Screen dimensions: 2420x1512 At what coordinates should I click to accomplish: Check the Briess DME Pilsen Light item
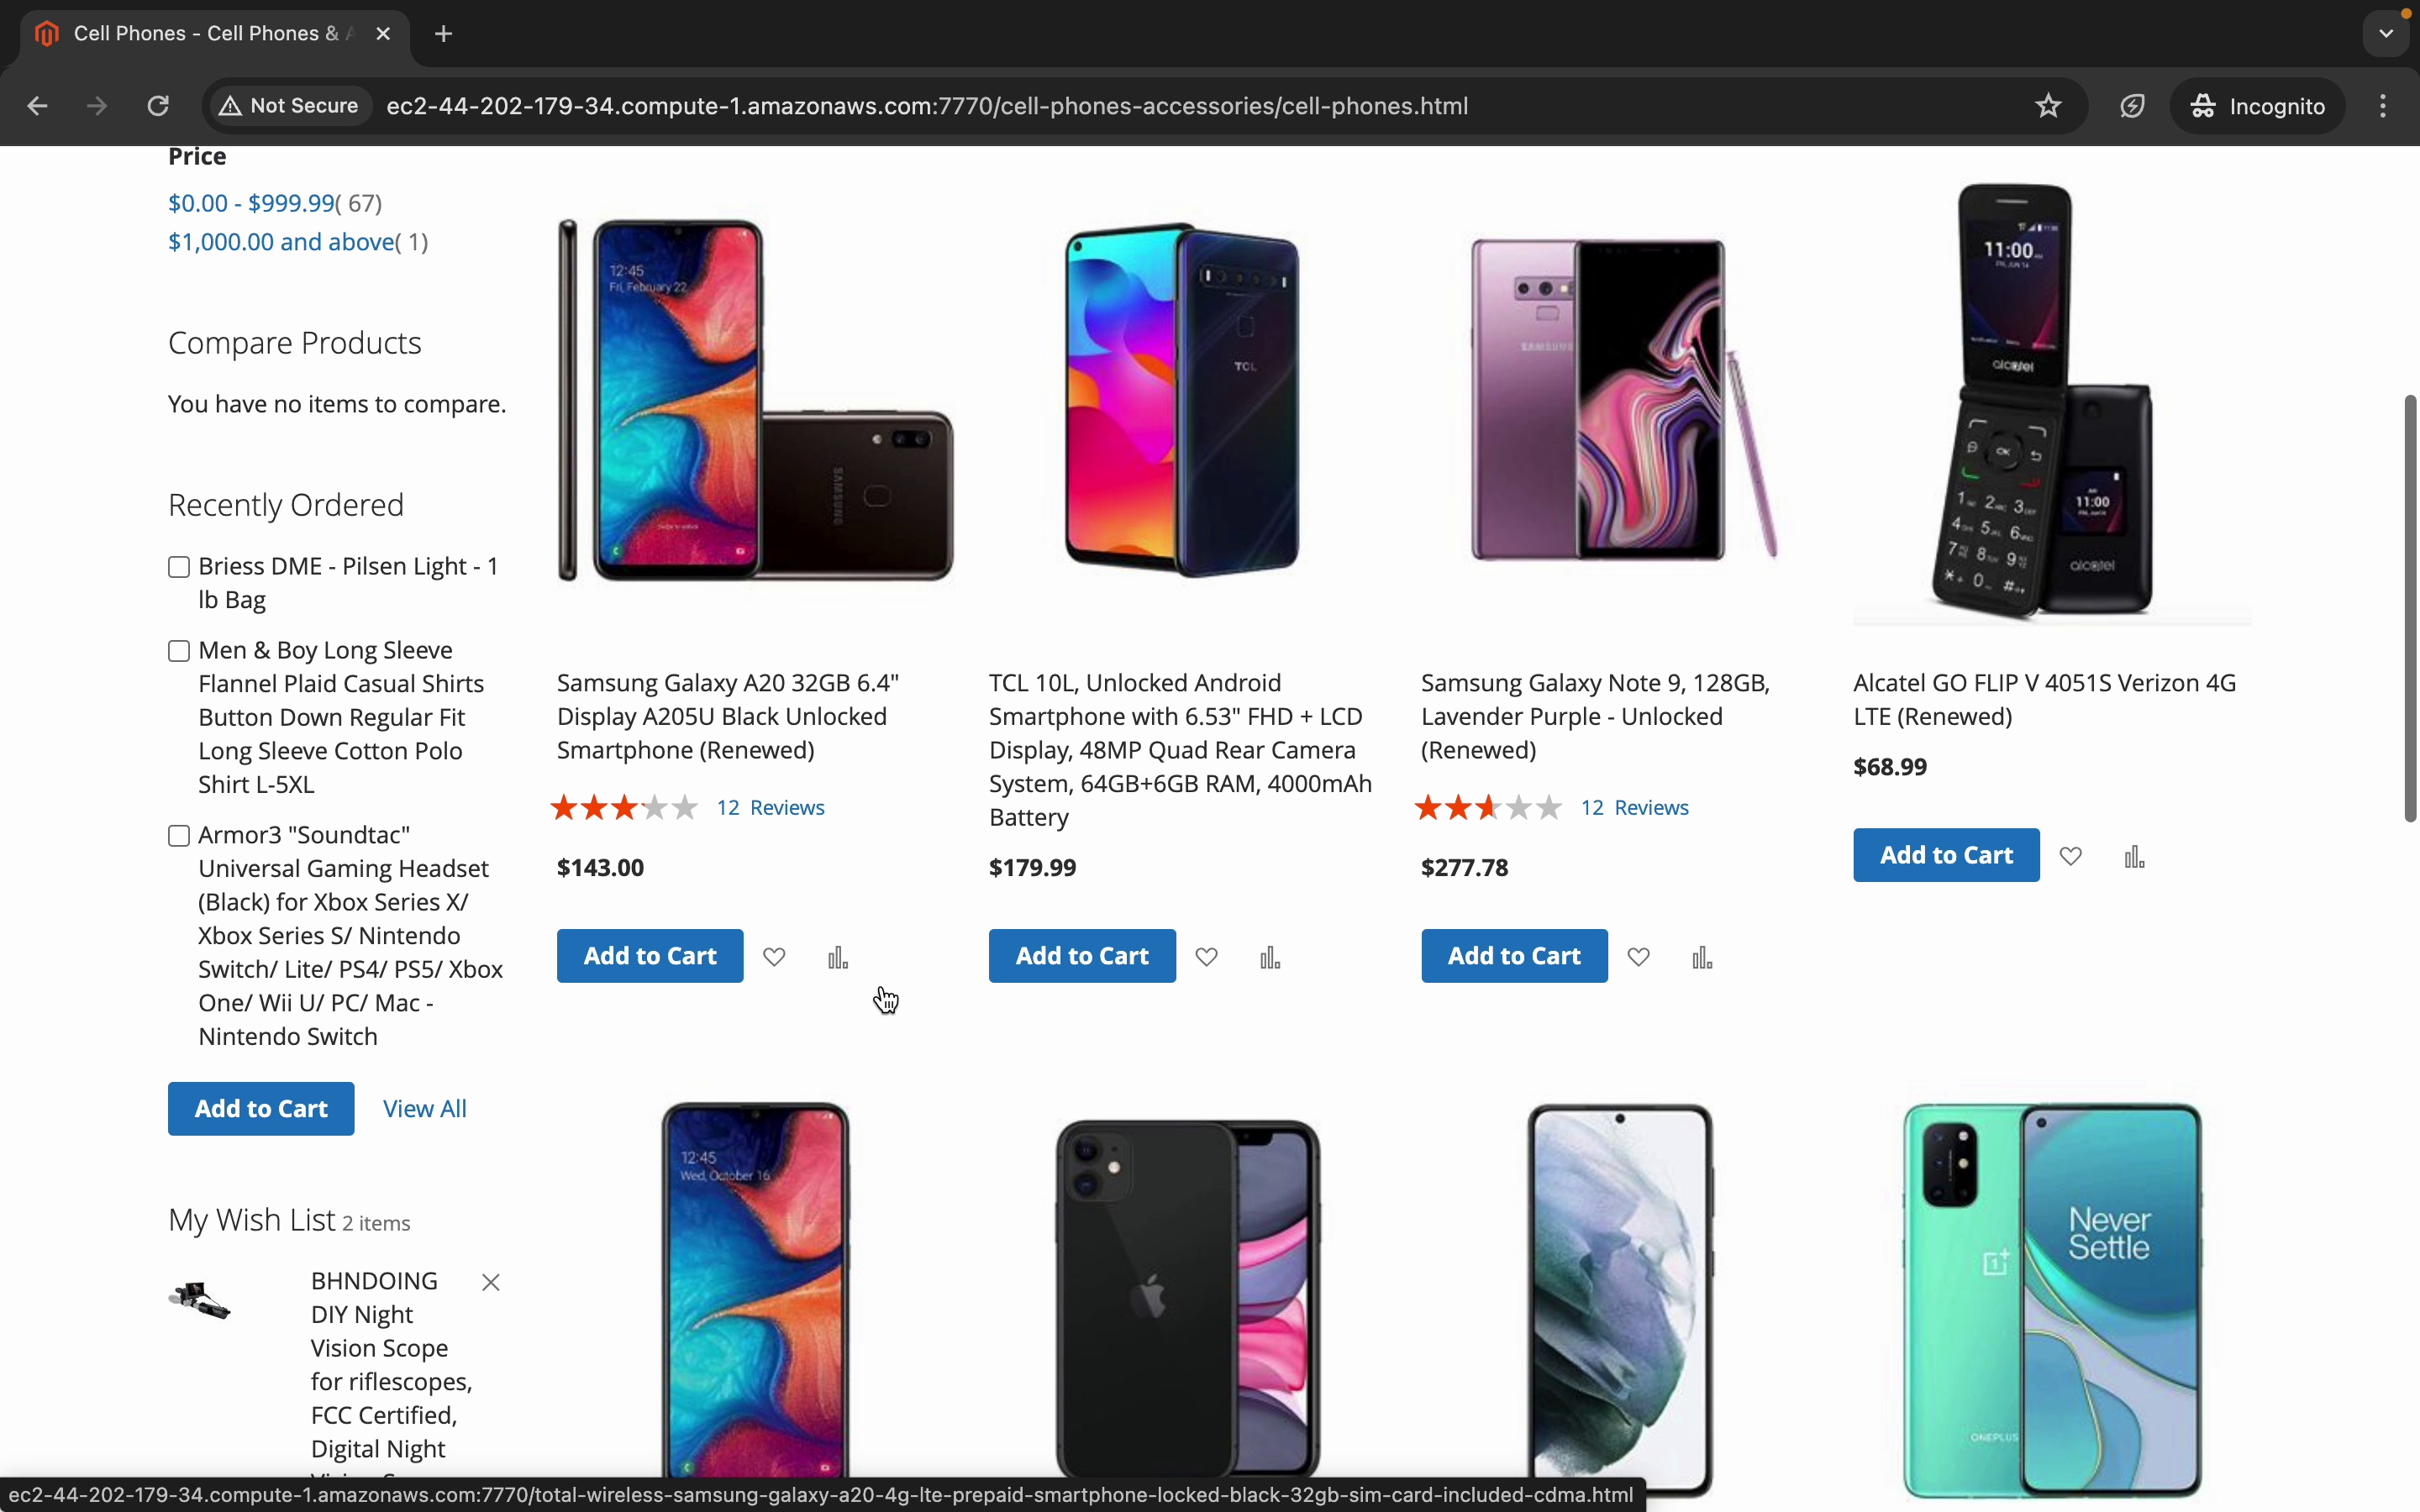(x=179, y=567)
